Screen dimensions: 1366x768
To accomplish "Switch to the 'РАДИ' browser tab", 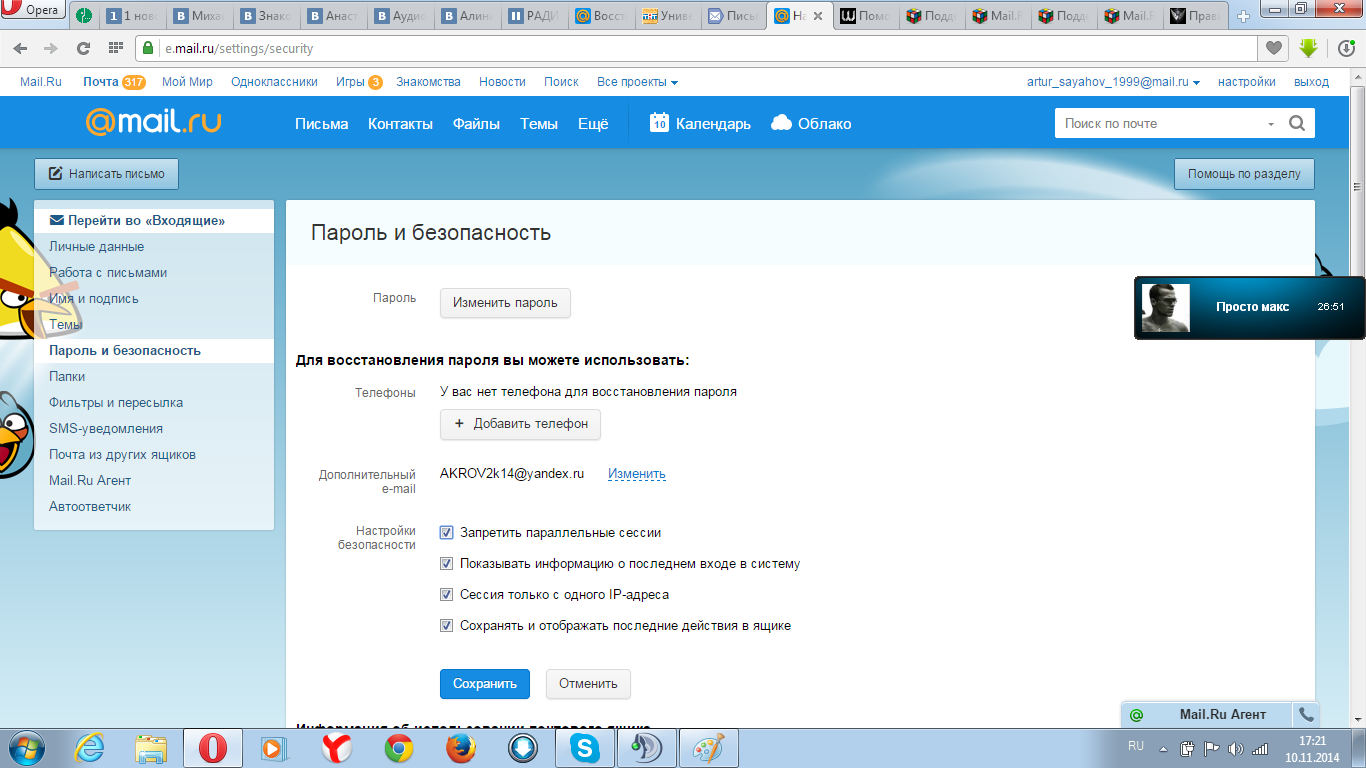I will point(532,16).
